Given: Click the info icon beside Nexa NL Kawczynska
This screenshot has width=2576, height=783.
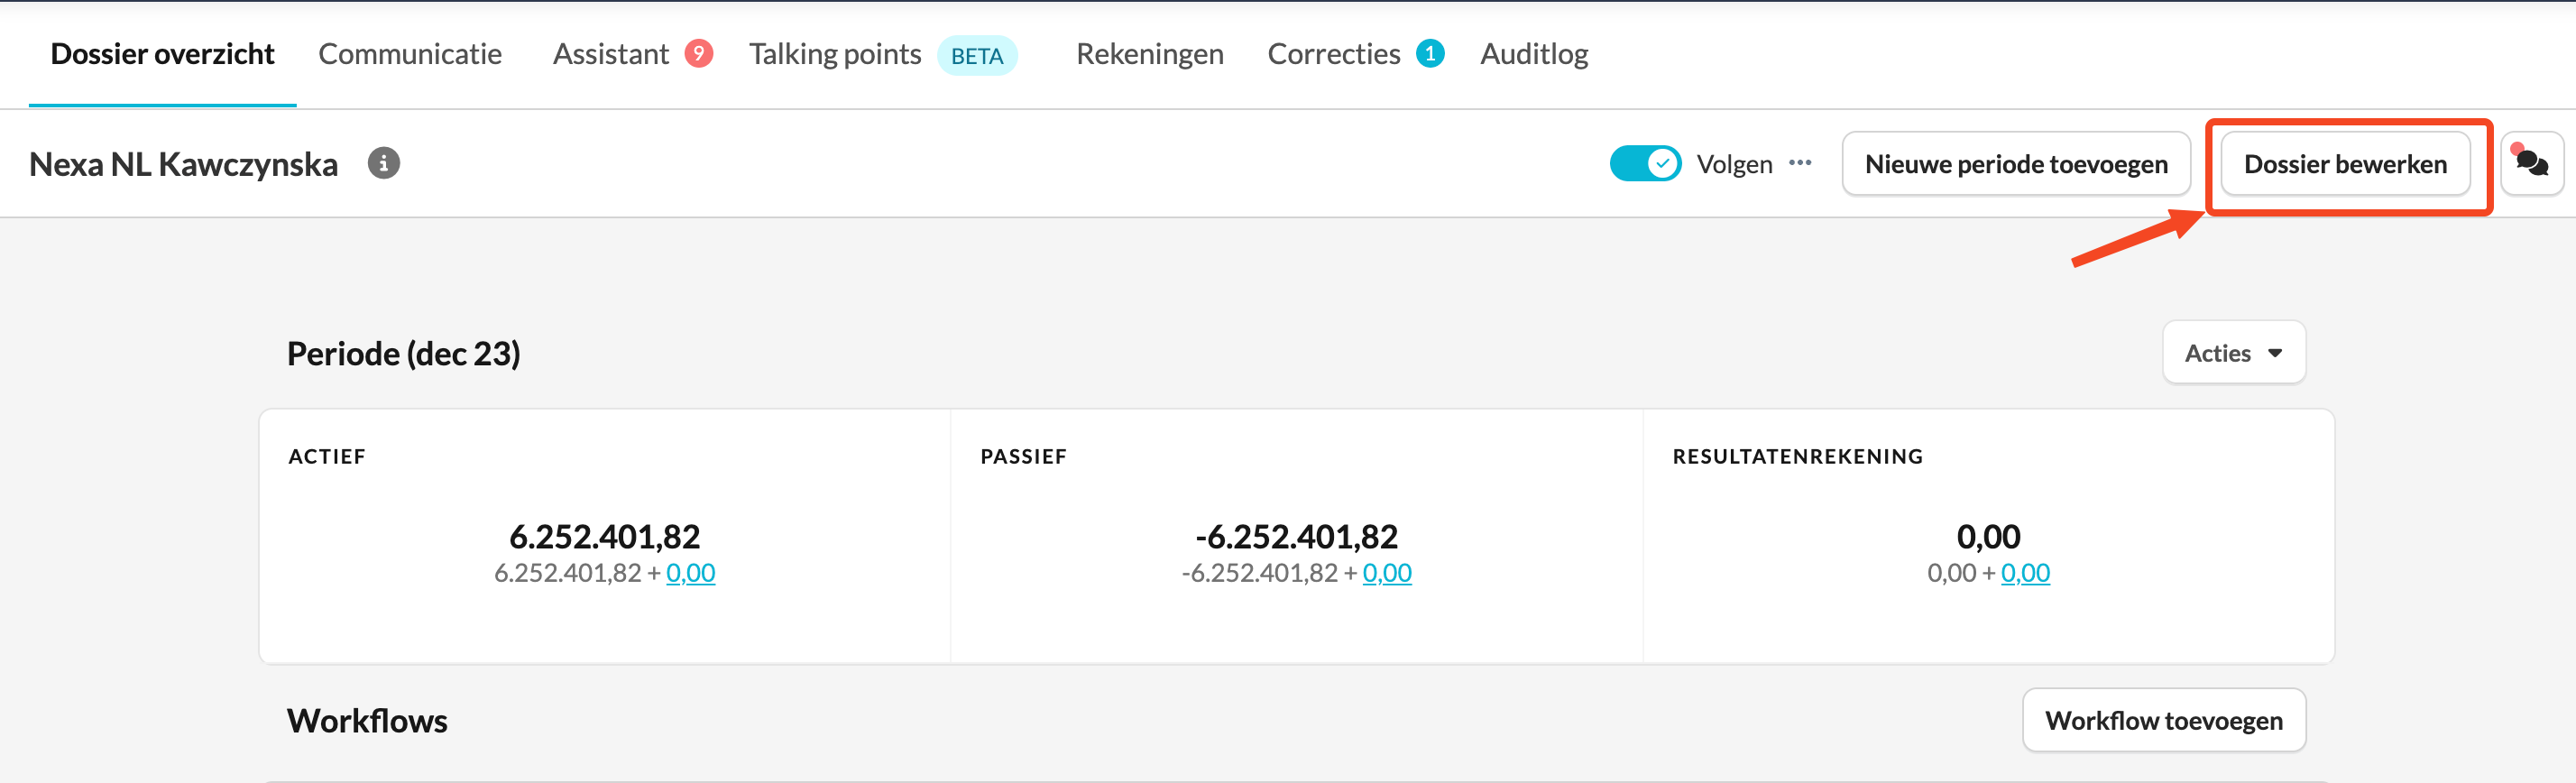Looking at the screenshot, I should coord(383,163).
